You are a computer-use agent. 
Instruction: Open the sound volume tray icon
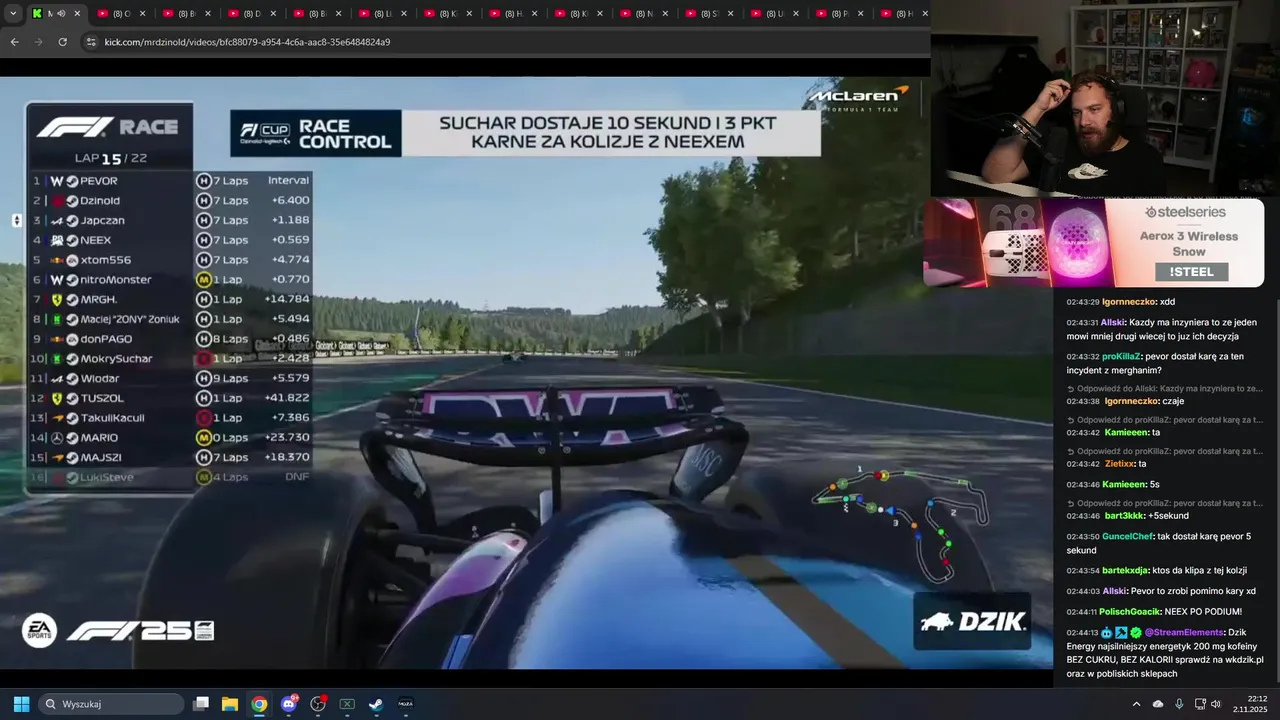(1216, 704)
